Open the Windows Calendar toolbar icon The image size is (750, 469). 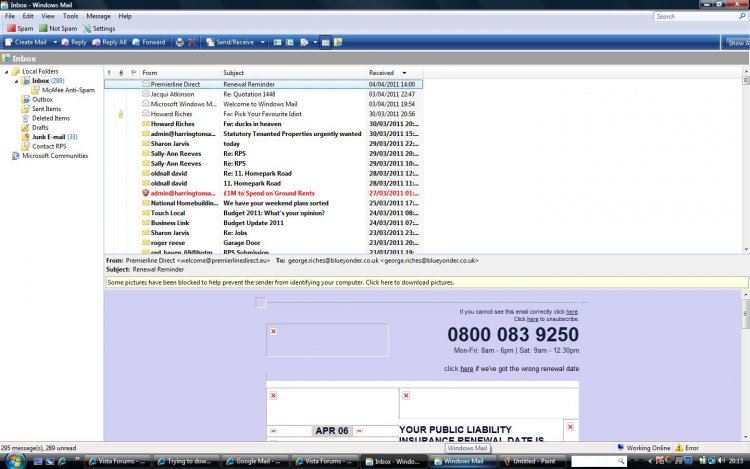pyautogui.click(x=289, y=42)
